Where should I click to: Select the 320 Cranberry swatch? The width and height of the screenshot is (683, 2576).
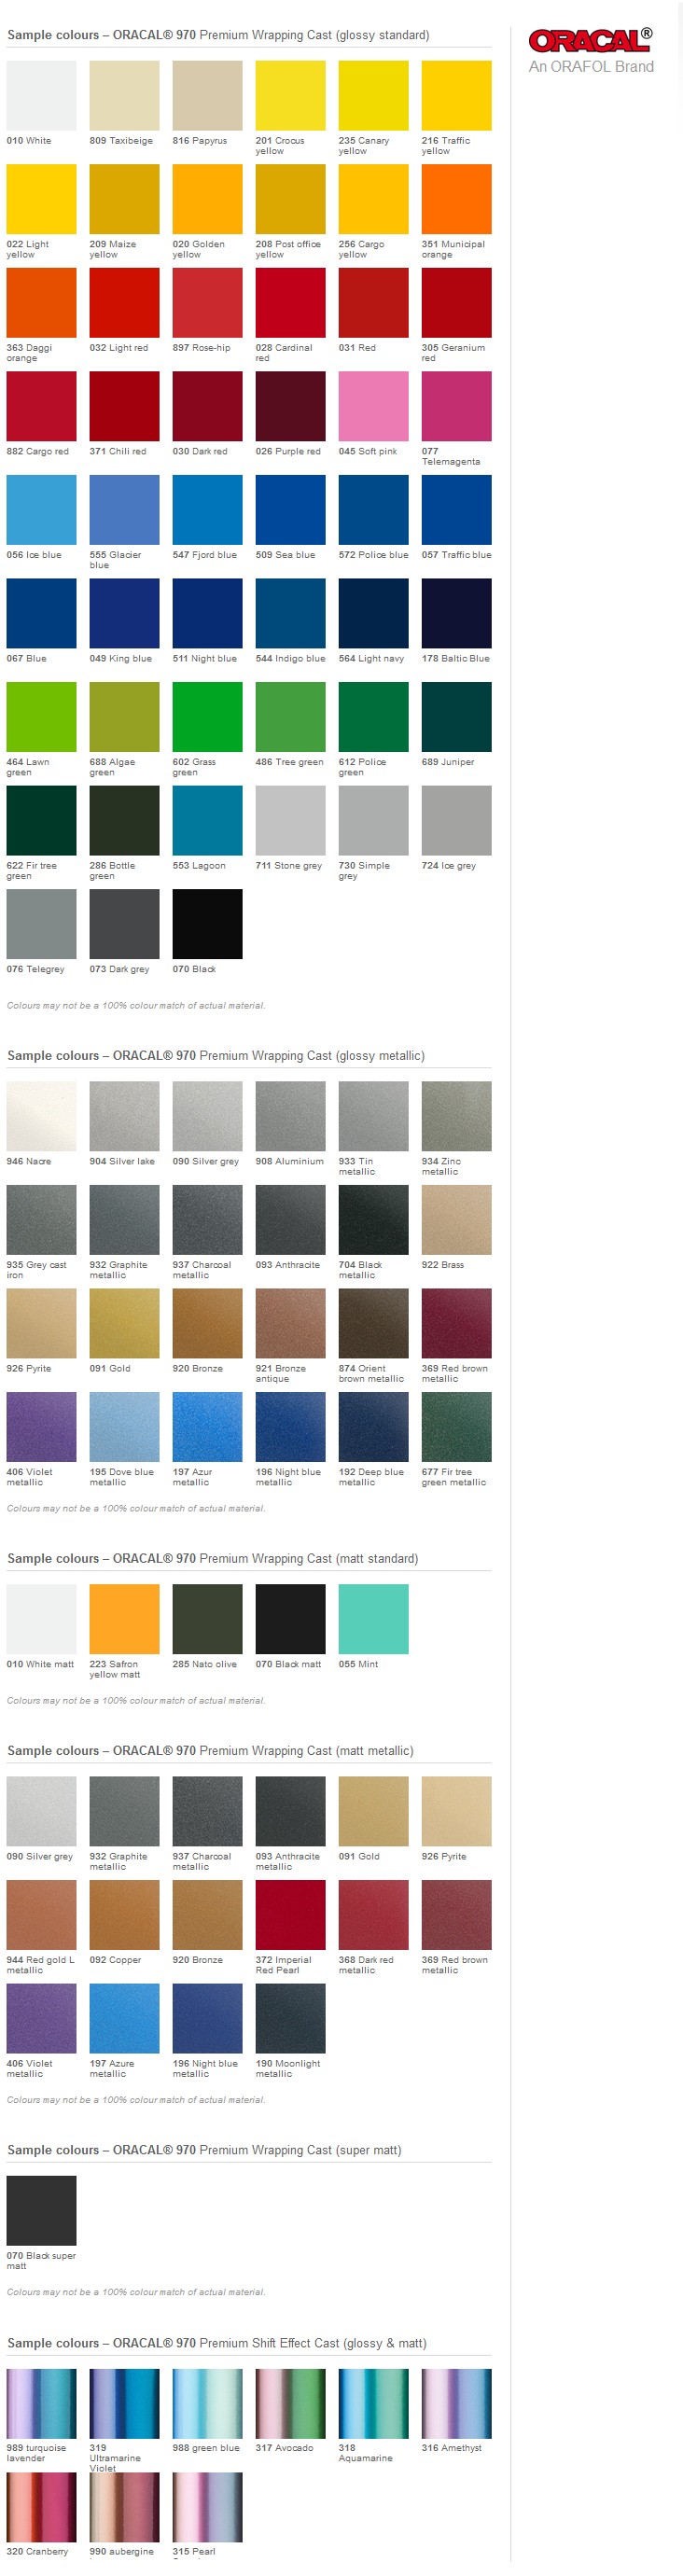(41, 2508)
